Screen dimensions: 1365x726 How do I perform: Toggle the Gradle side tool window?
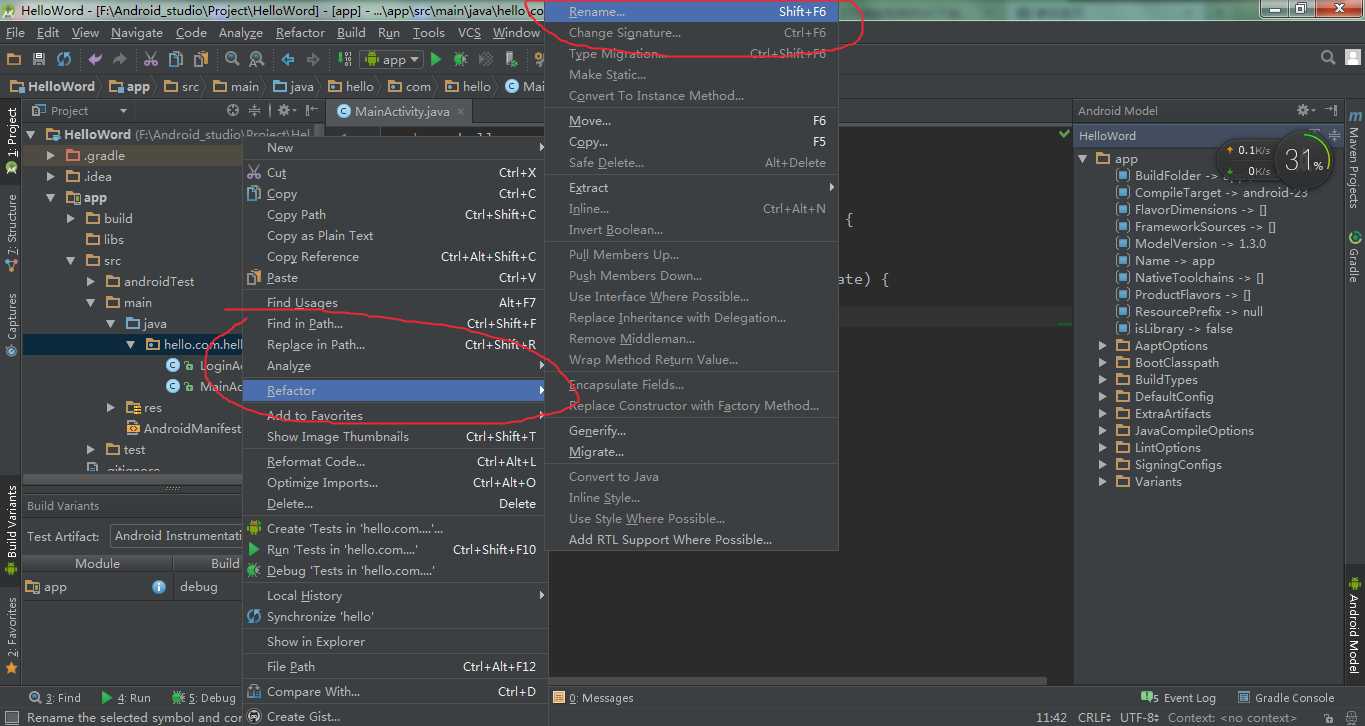tap(1354, 257)
